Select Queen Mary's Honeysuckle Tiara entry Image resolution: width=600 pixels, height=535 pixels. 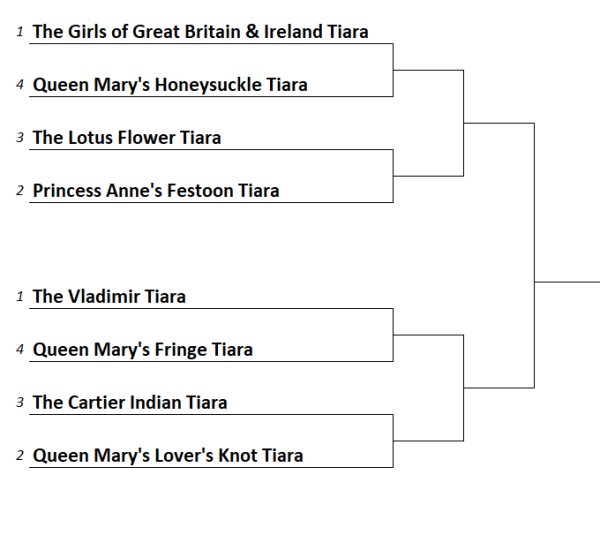click(x=170, y=85)
